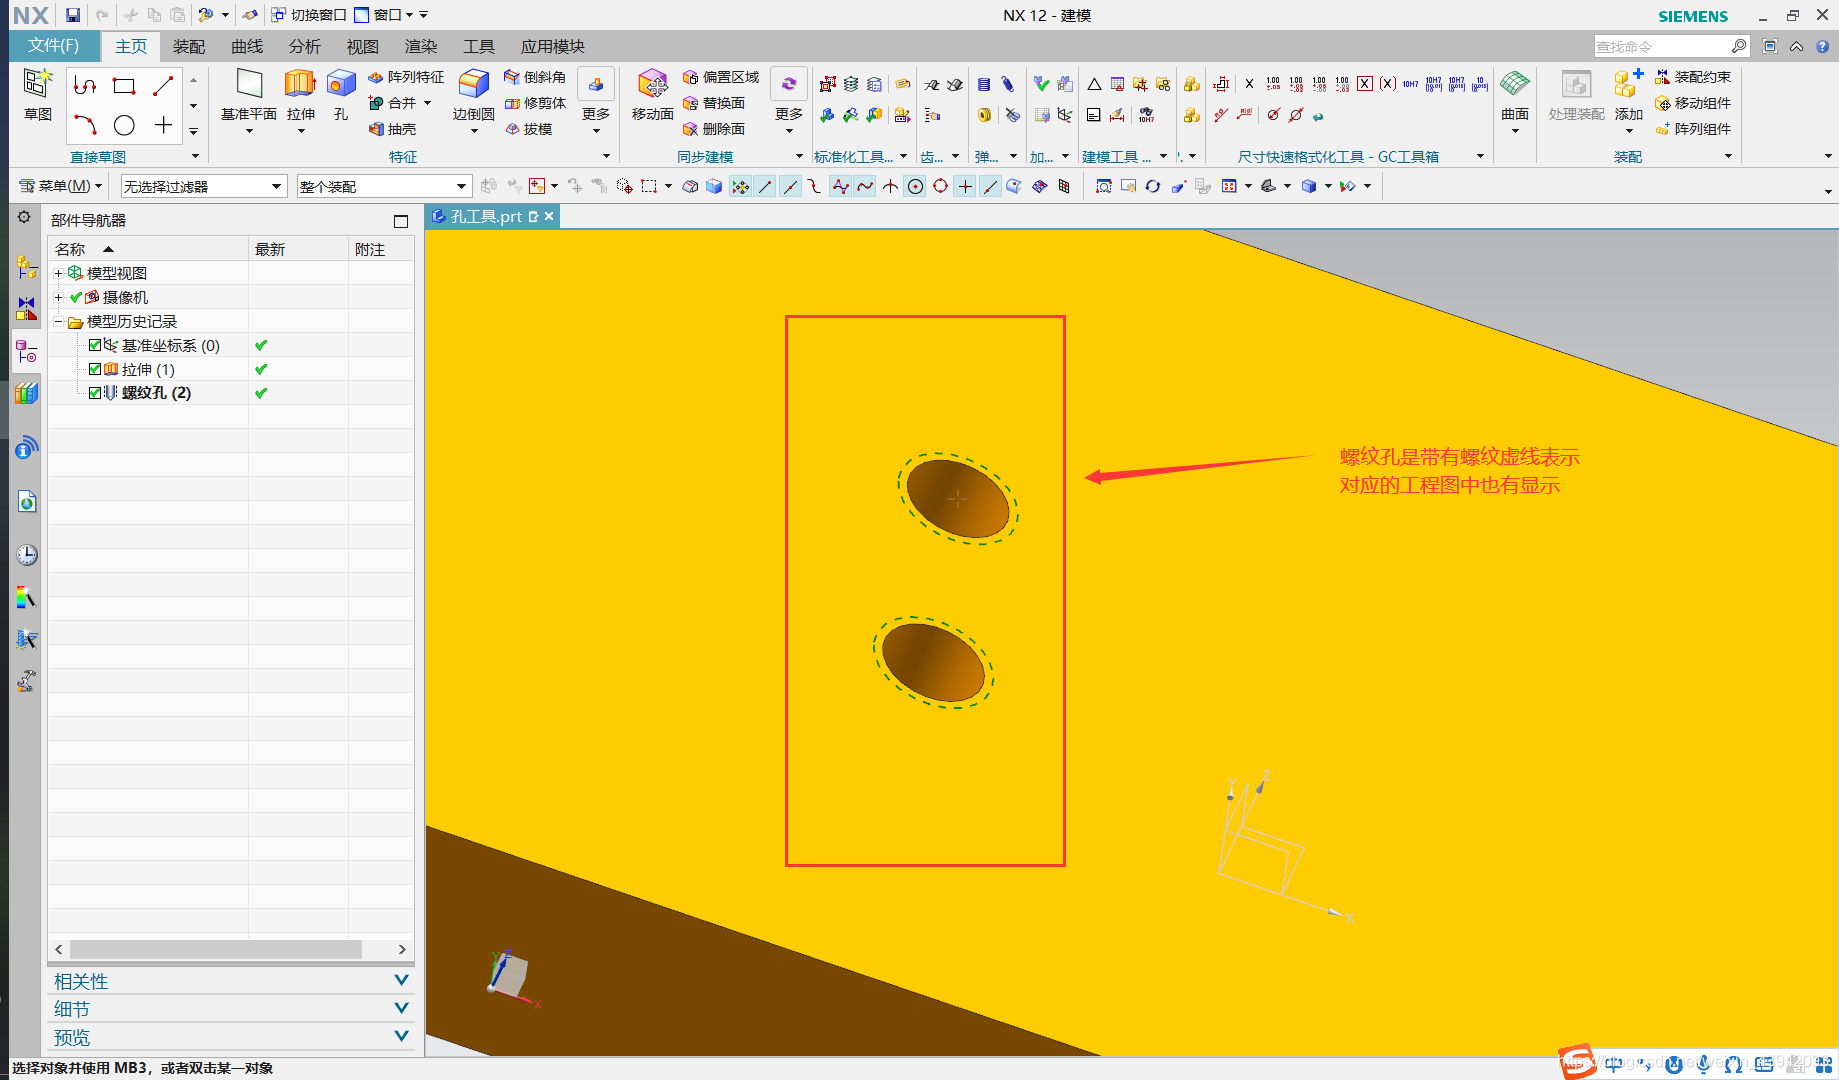Image resolution: width=1839 pixels, height=1080 pixels.
Task: Click Move Component (移动组件)
Action: click(1693, 103)
